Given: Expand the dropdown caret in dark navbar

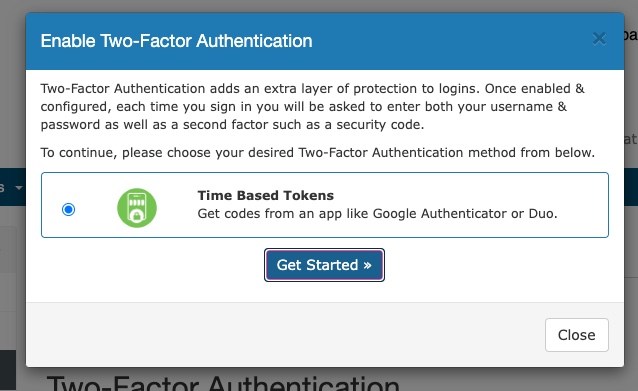Looking at the screenshot, I should pyautogui.click(x=19, y=188).
